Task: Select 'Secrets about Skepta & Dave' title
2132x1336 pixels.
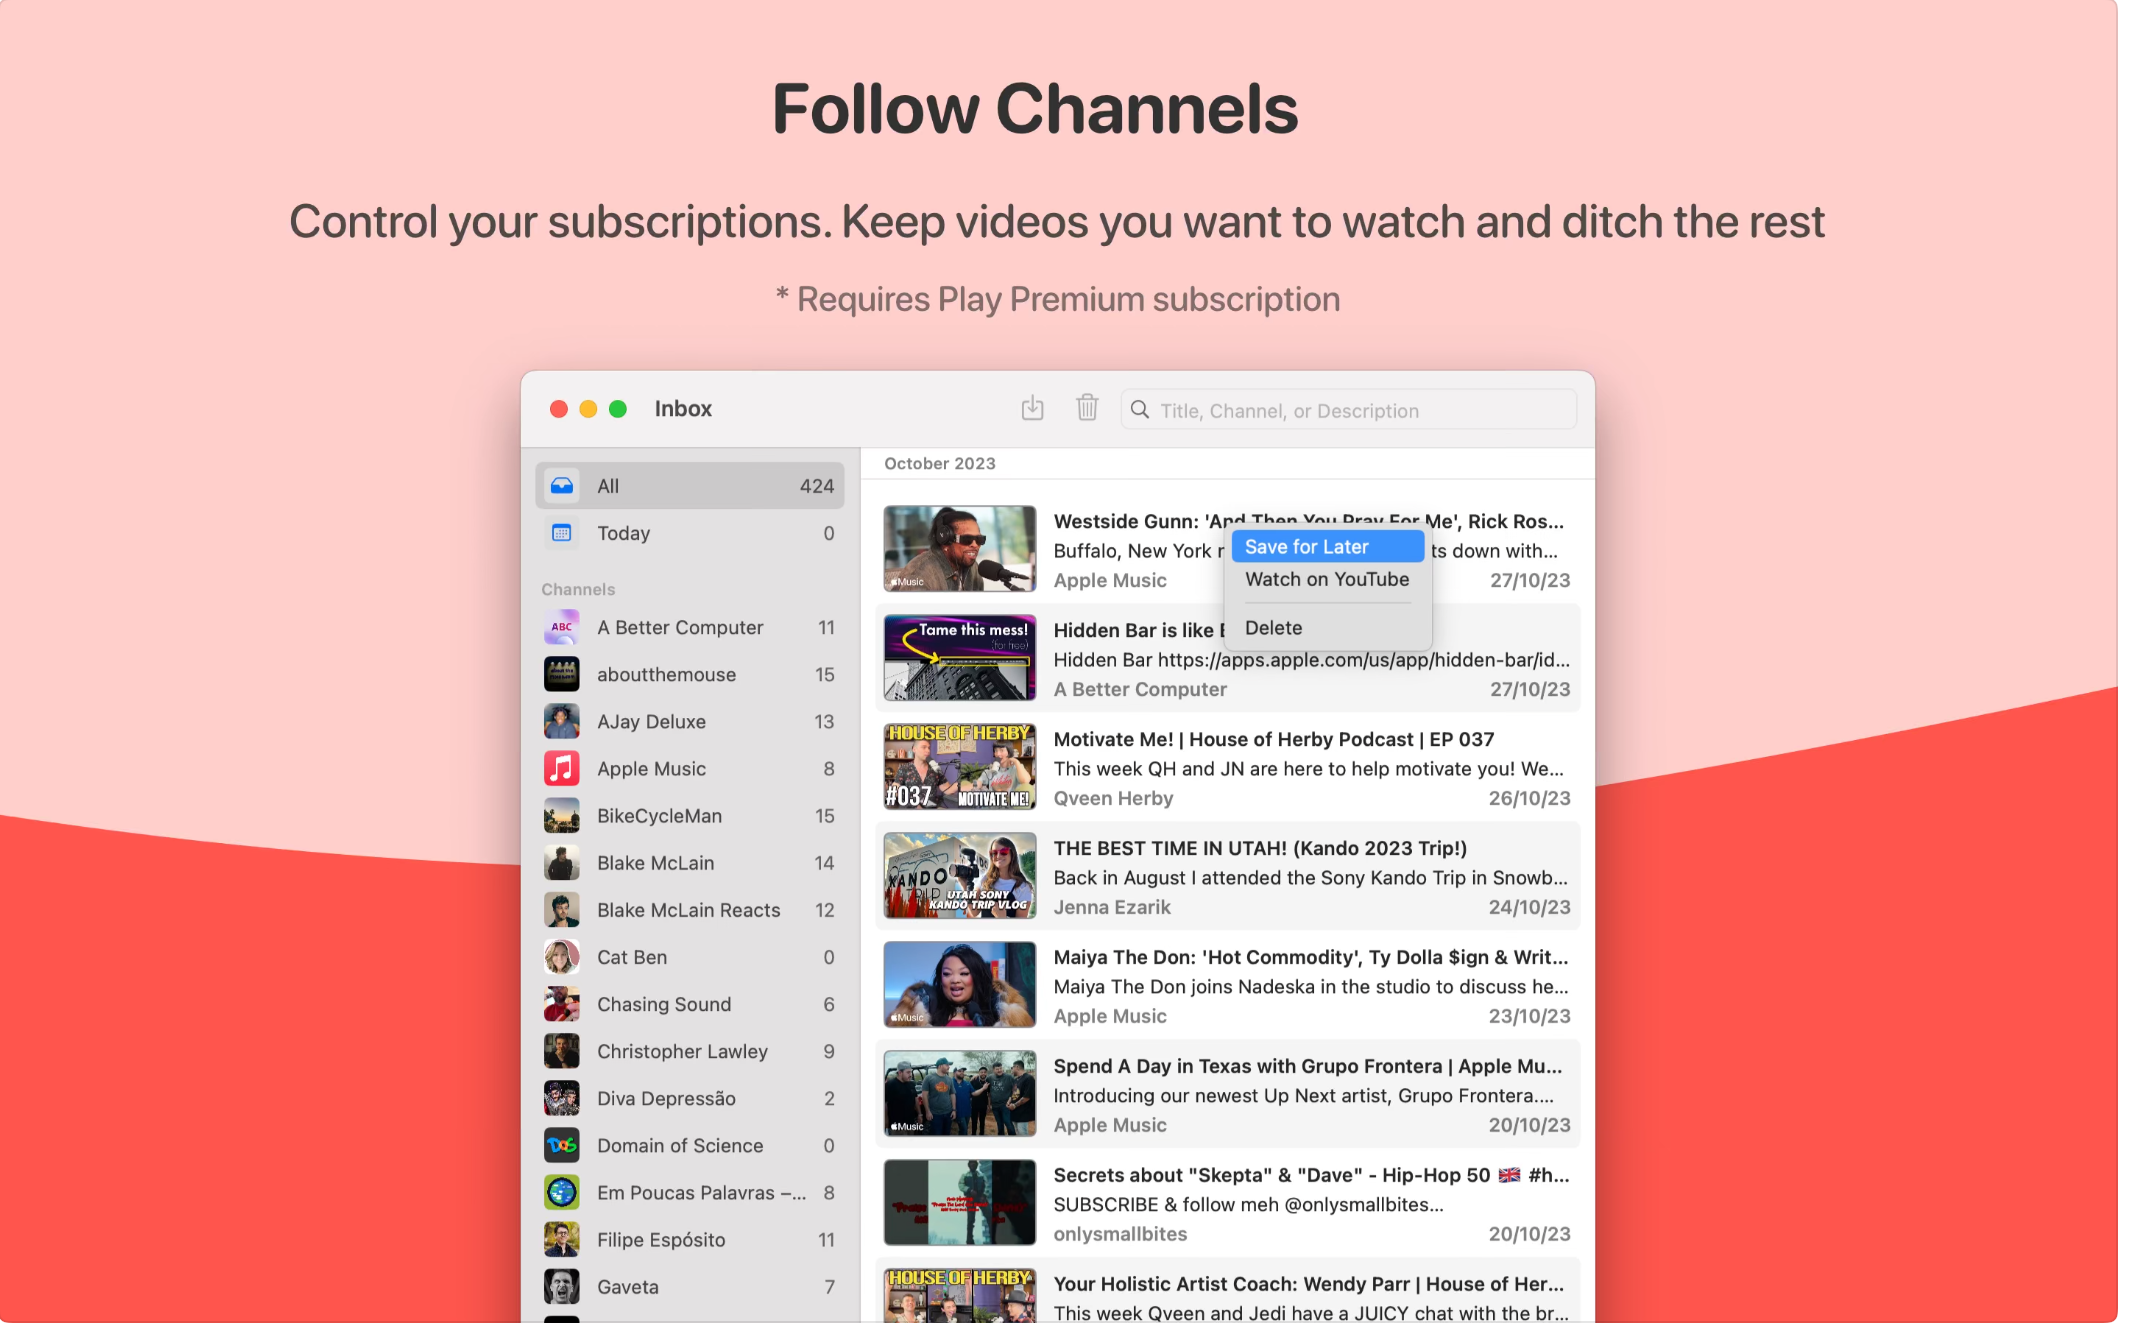Action: click(1311, 1175)
